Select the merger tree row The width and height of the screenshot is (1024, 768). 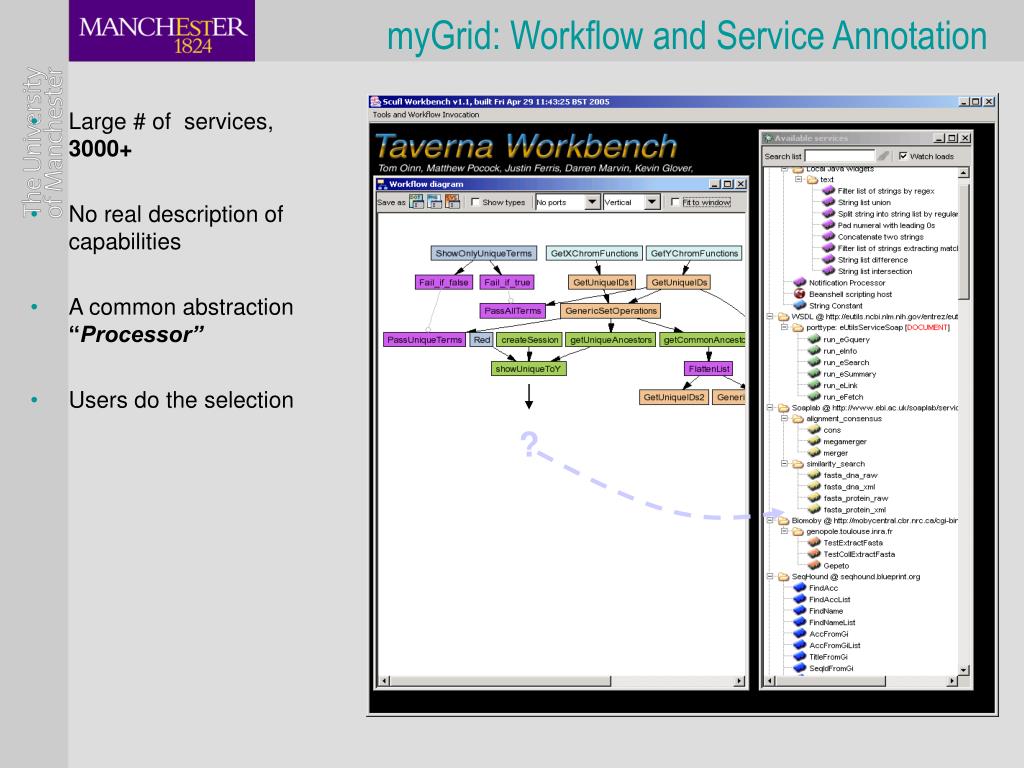coord(828,453)
